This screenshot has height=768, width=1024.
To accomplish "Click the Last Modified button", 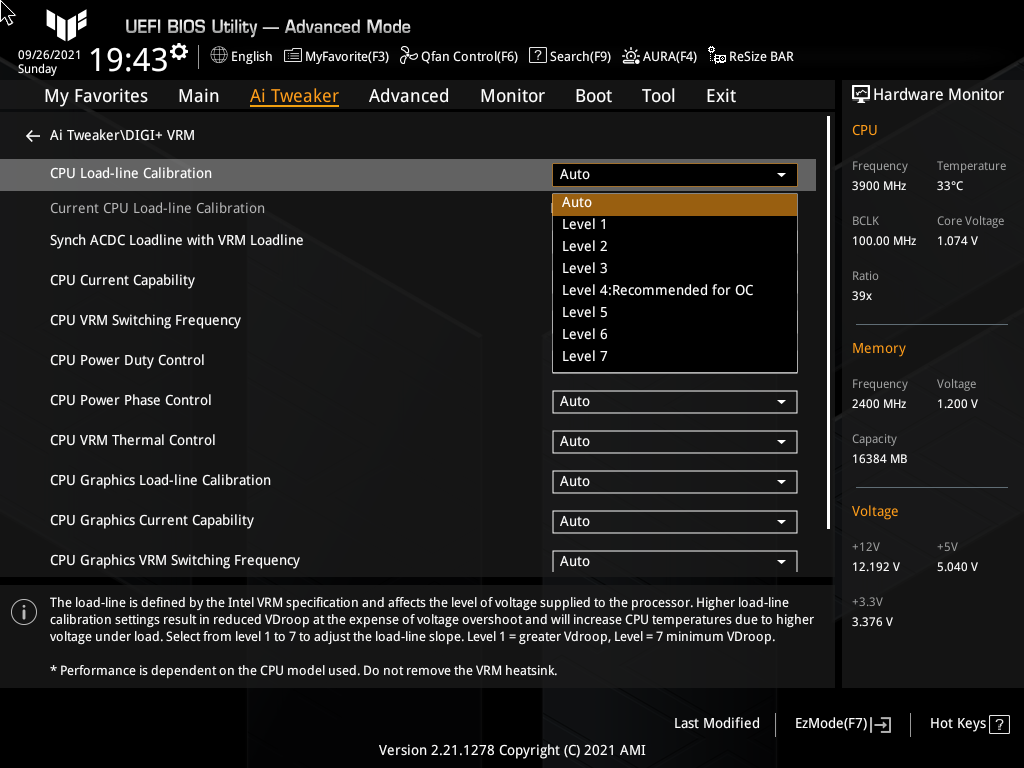I will 716,723.
